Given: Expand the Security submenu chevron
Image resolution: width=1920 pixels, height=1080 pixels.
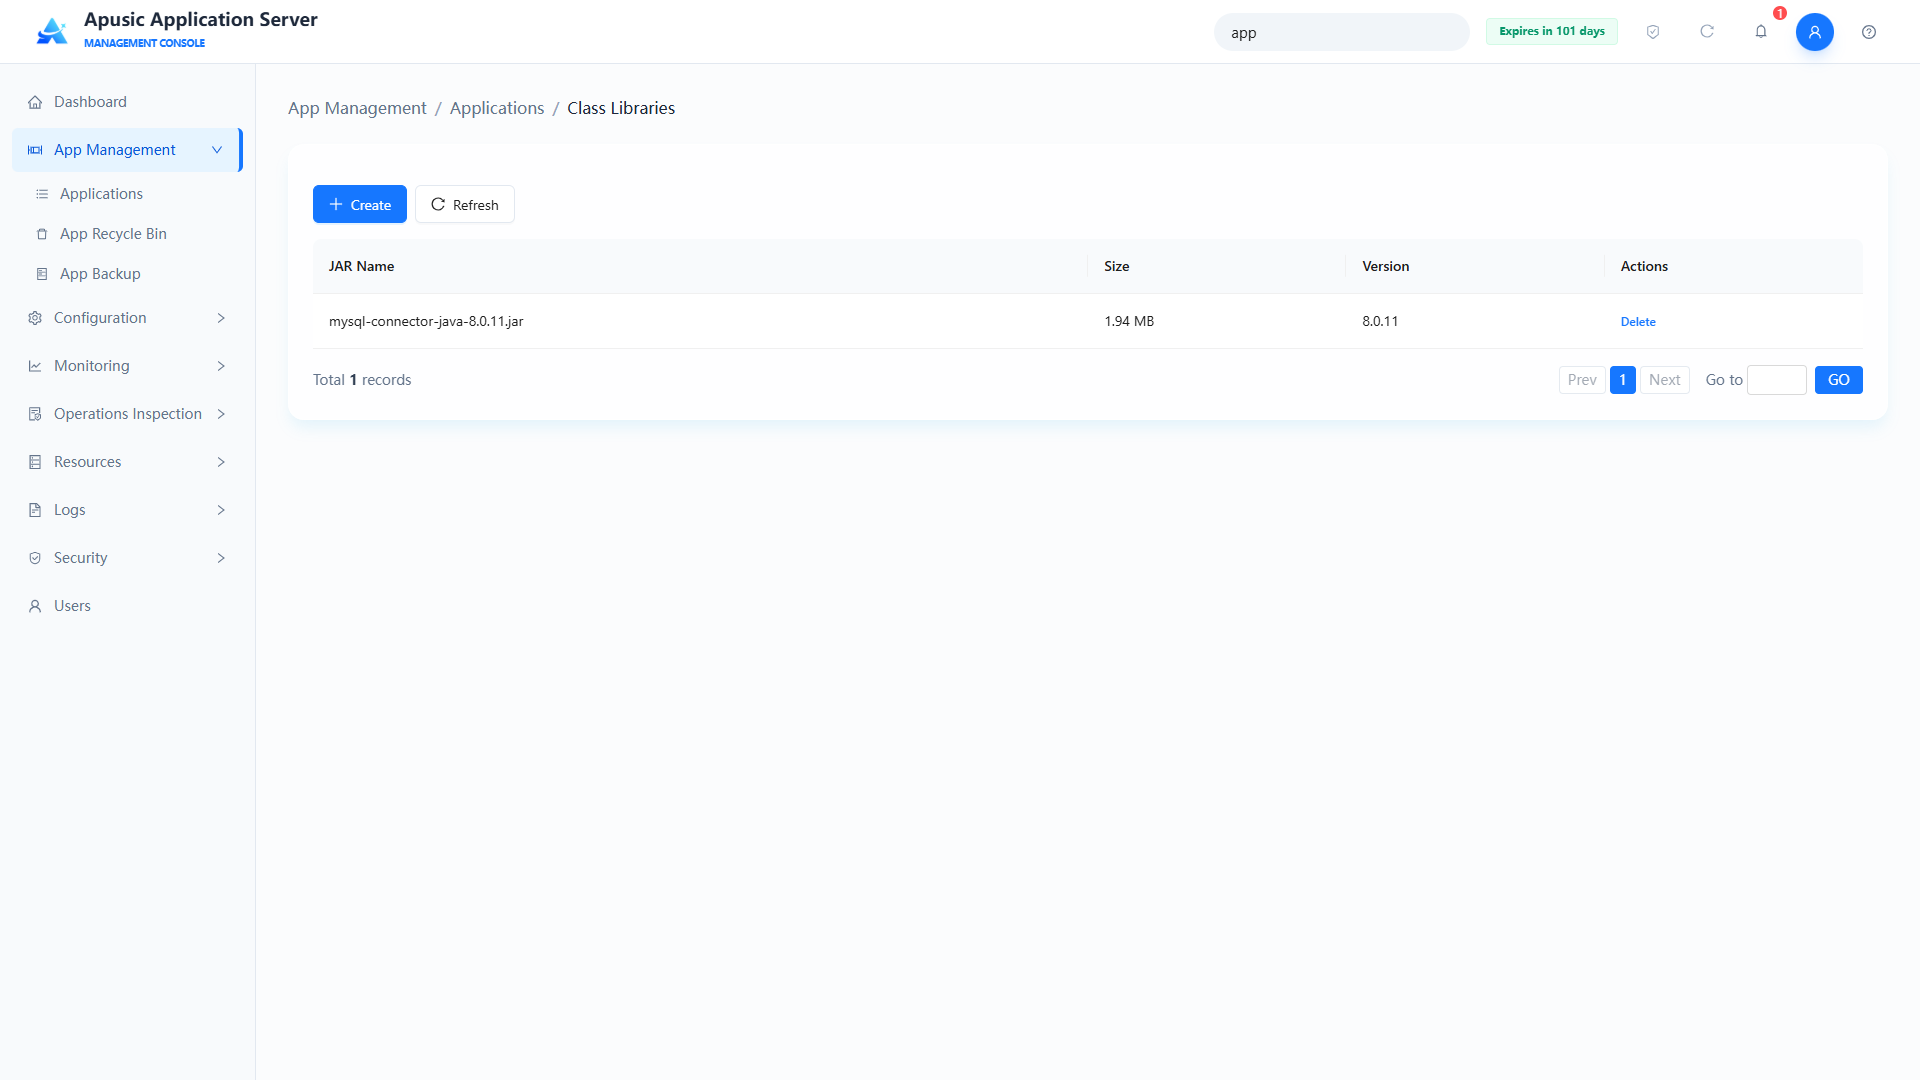Looking at the screenshot, I should [221, 558].
